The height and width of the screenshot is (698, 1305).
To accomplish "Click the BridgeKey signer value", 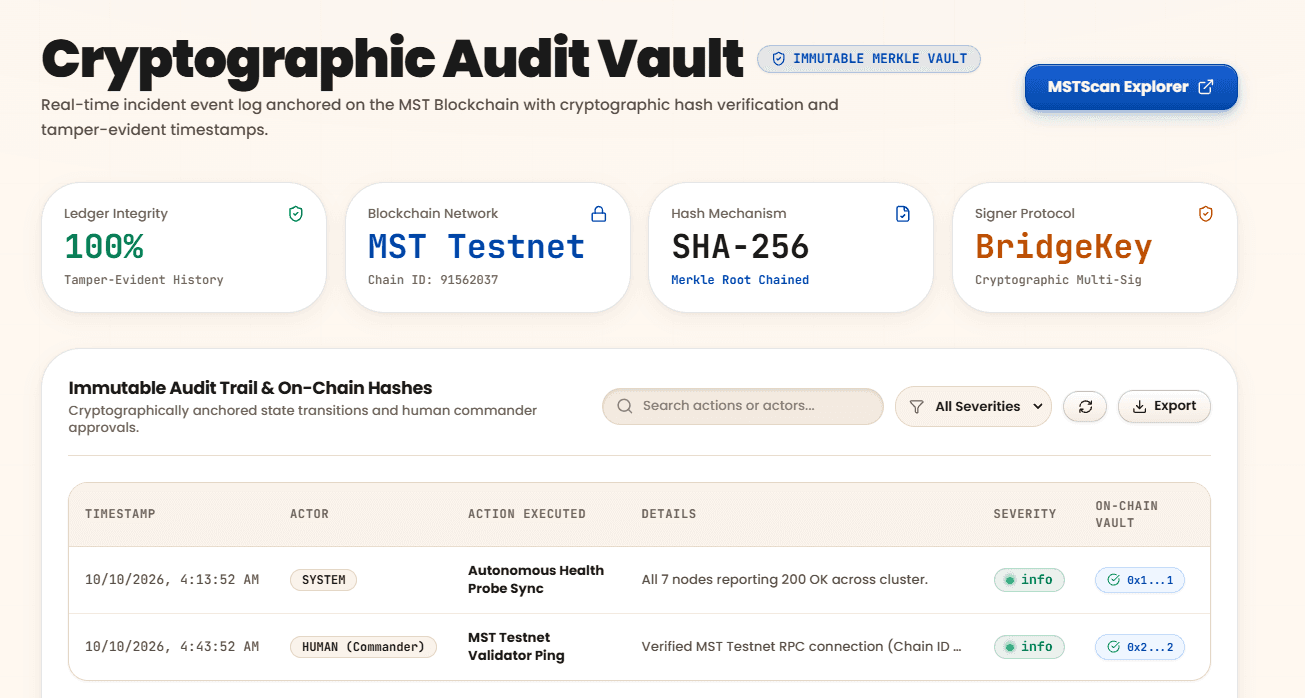I will (x=1064, y=247).
